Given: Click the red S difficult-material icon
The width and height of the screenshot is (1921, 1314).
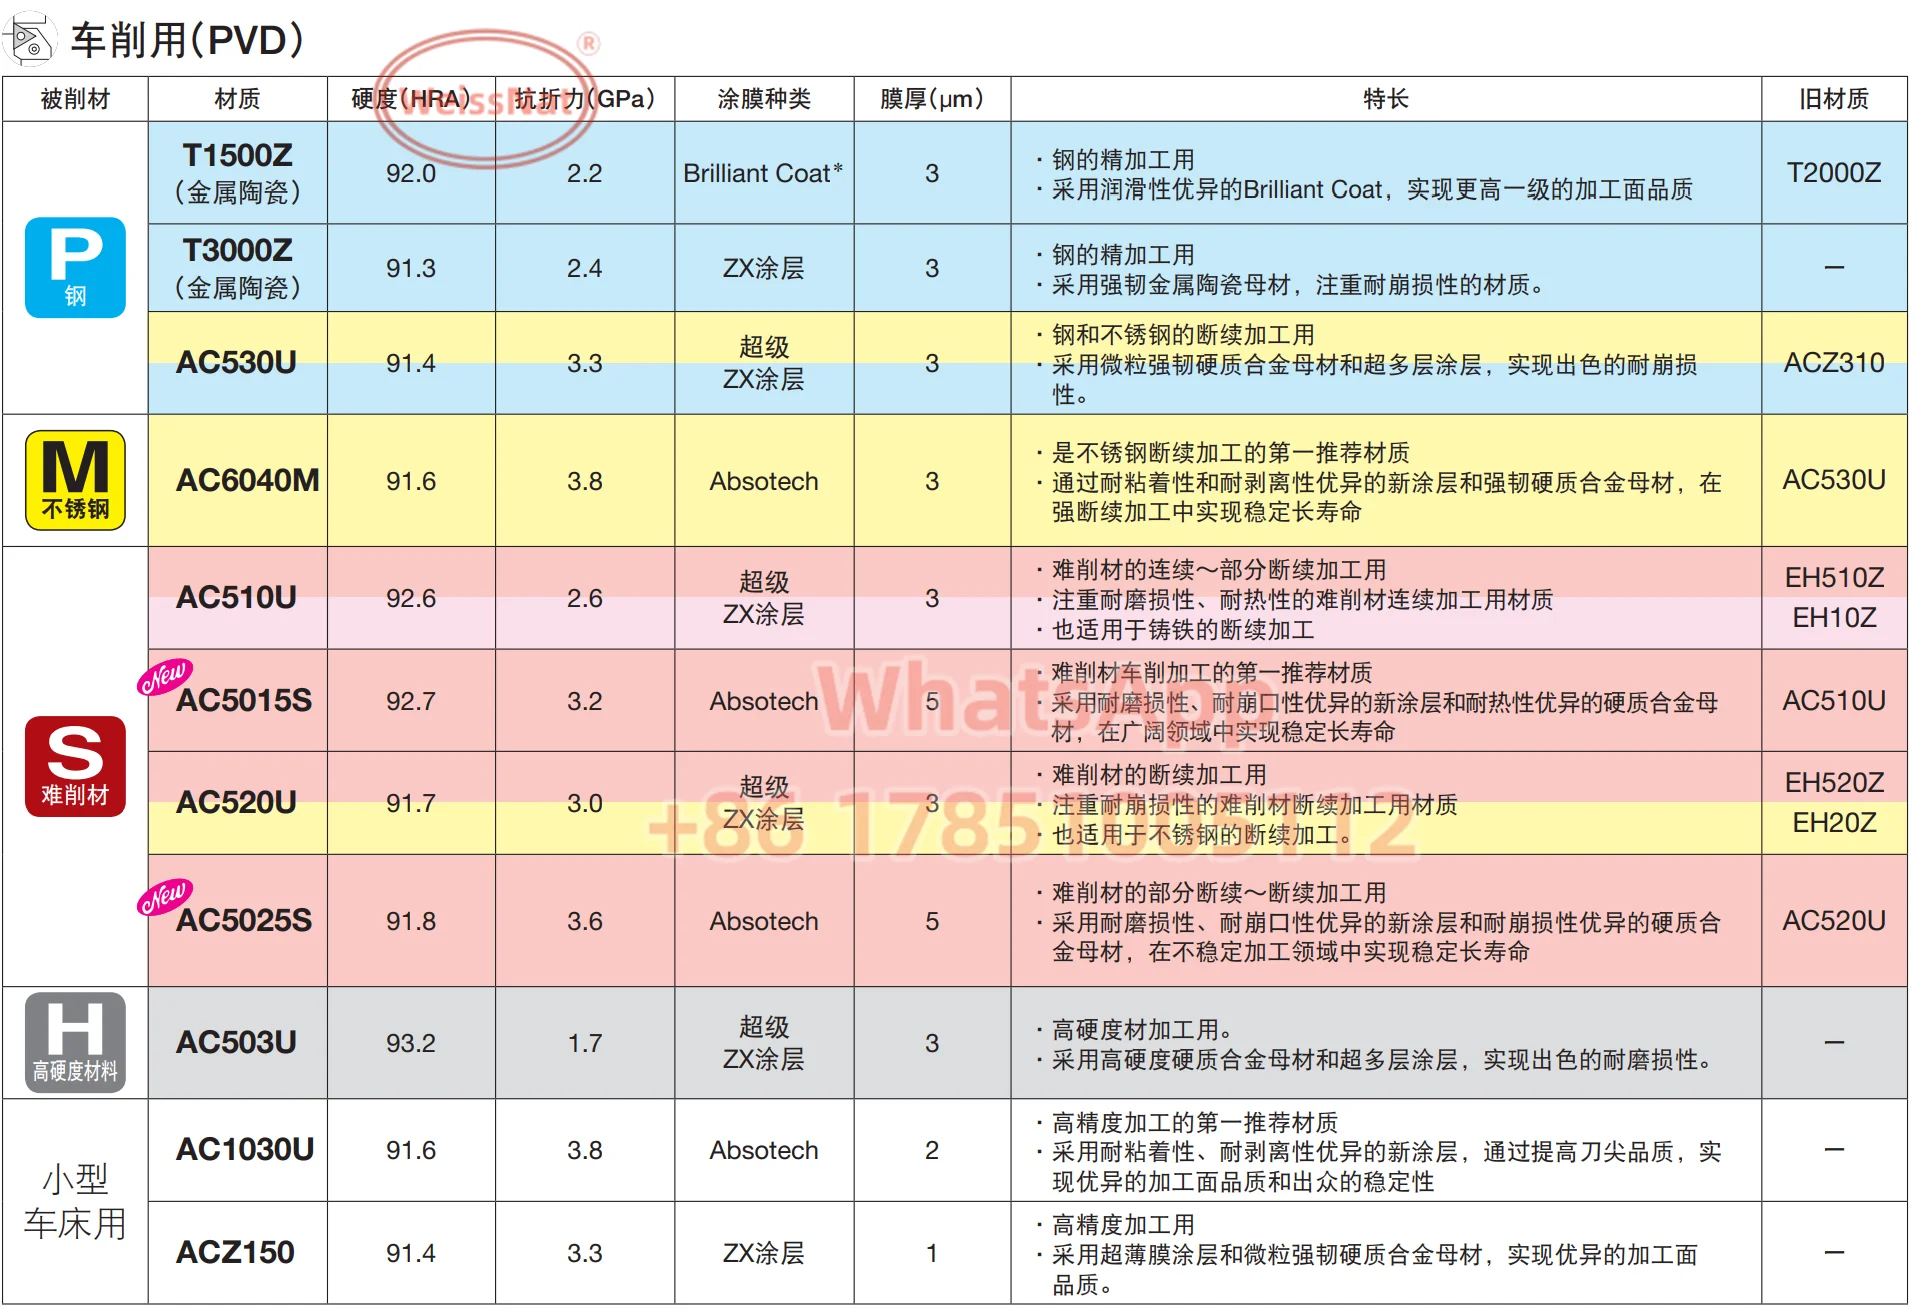Looking at the screenshot, I should [75, 766].
